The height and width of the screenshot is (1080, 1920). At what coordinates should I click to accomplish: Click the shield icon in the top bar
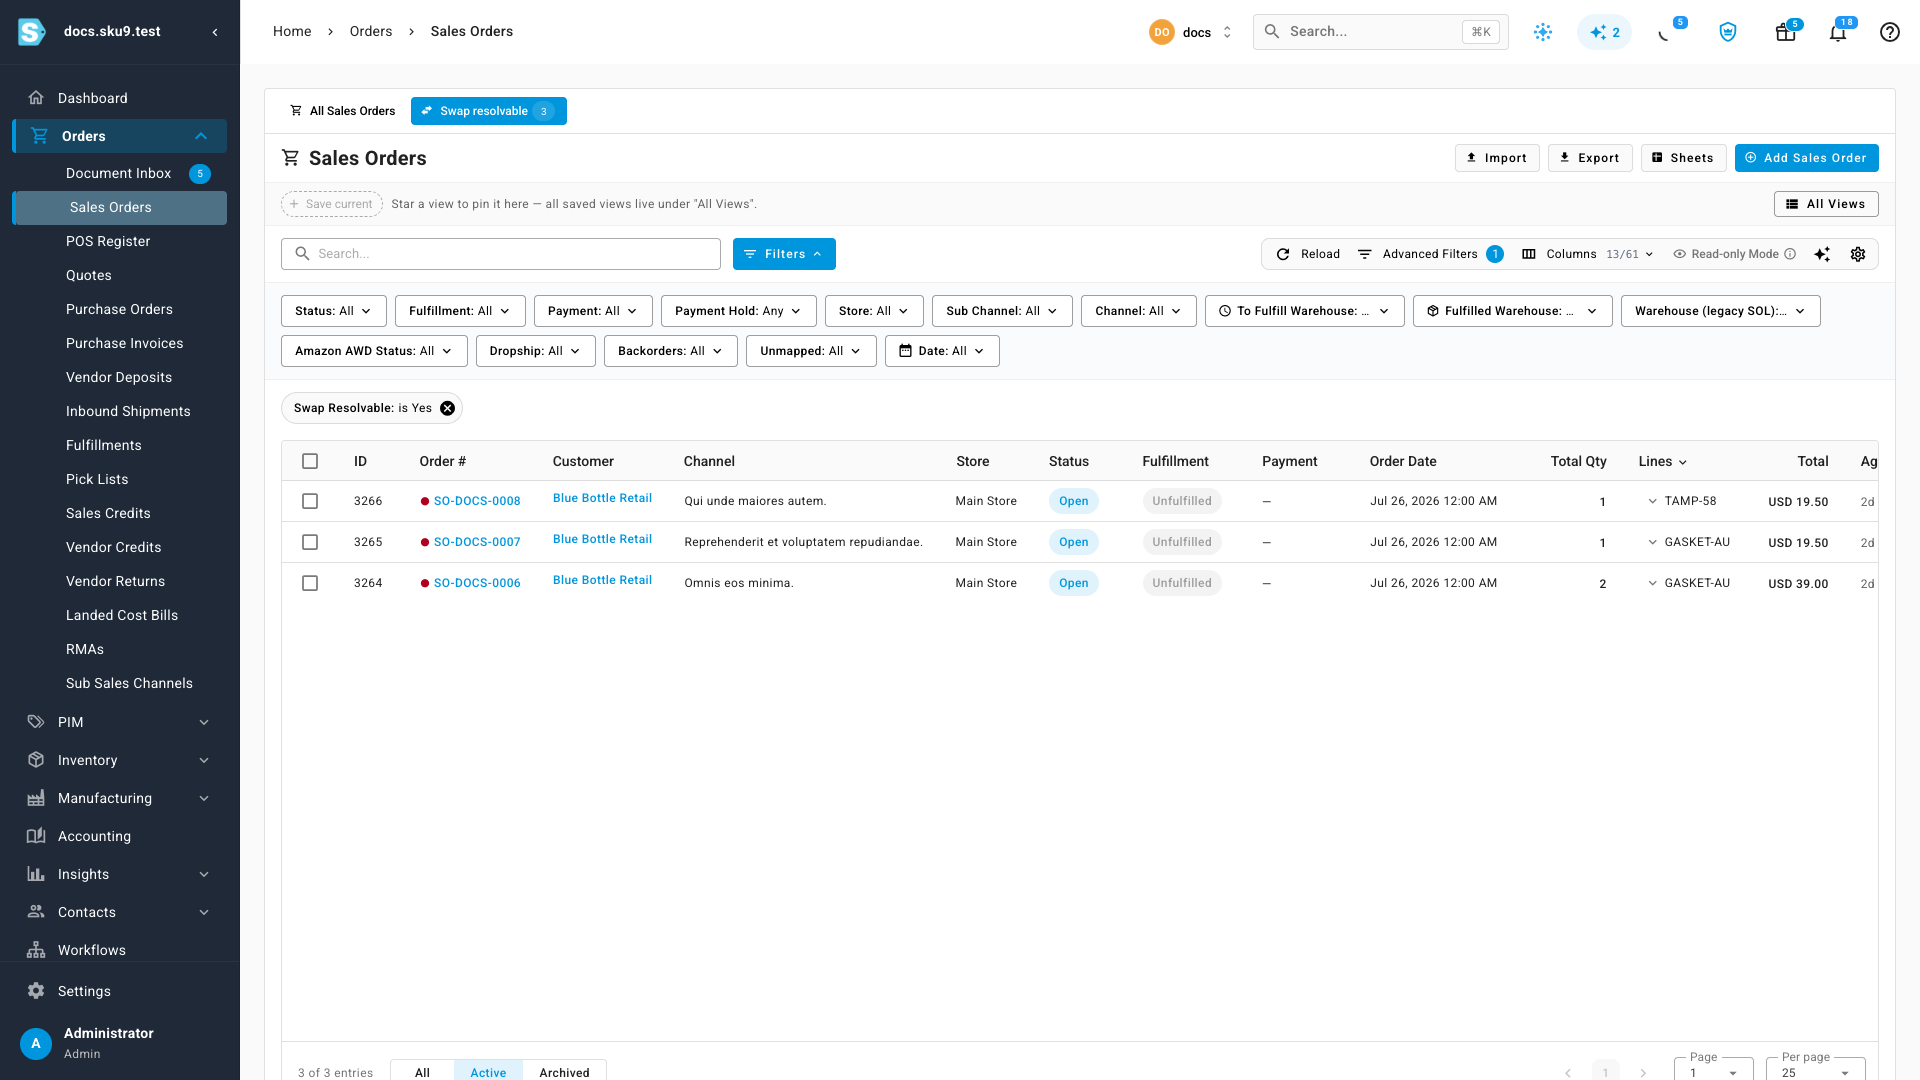(1728, 32)
